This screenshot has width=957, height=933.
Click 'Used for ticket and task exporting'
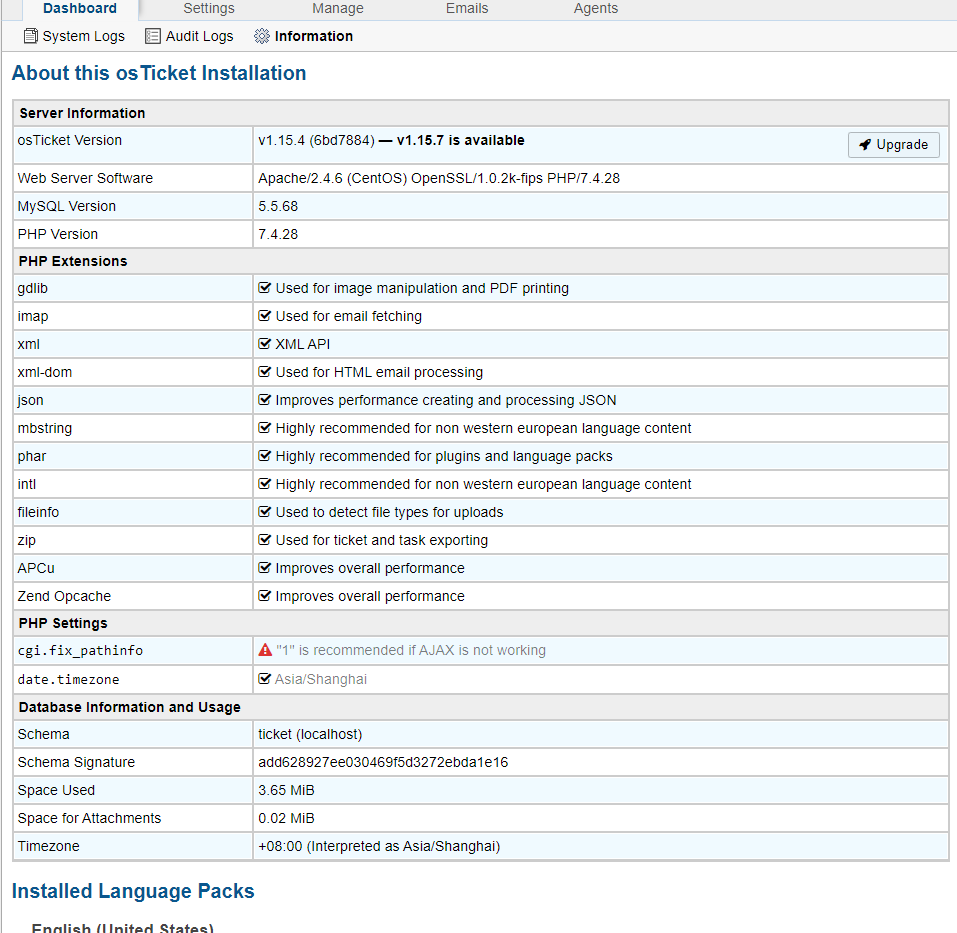(381, 540)
